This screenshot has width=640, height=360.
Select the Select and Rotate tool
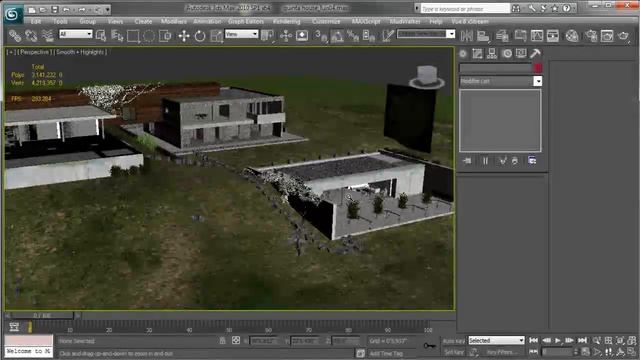200,36
